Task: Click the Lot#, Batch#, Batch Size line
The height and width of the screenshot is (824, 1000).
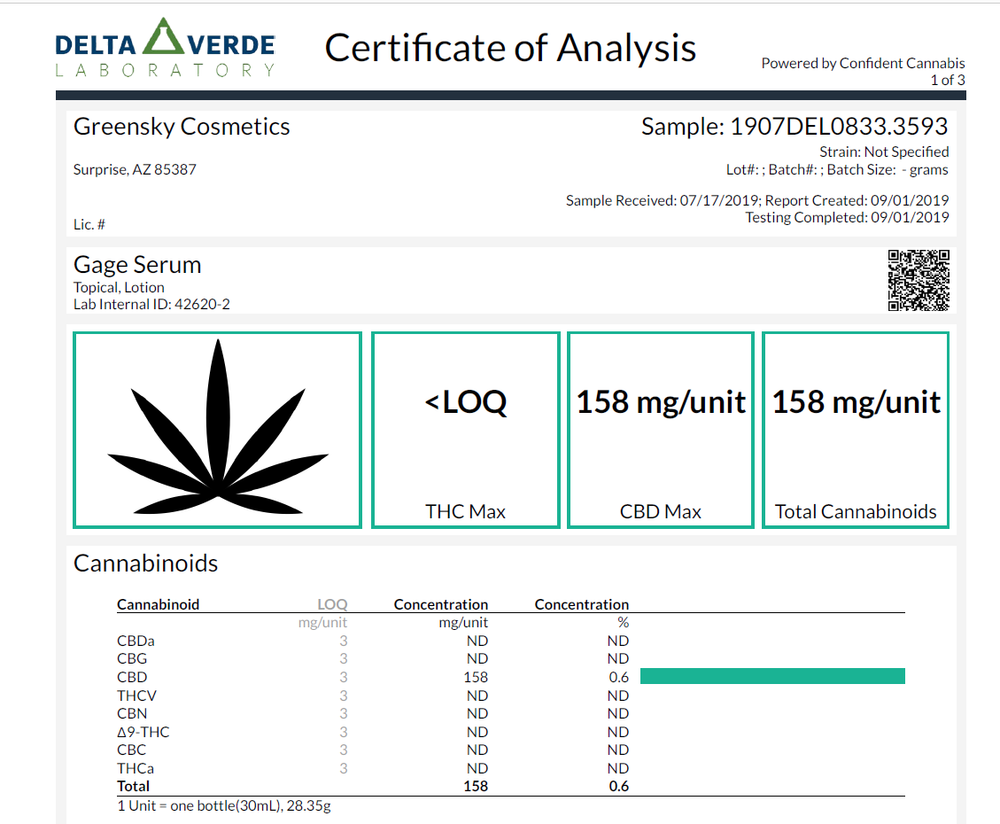Action: [x=837, y=170]
